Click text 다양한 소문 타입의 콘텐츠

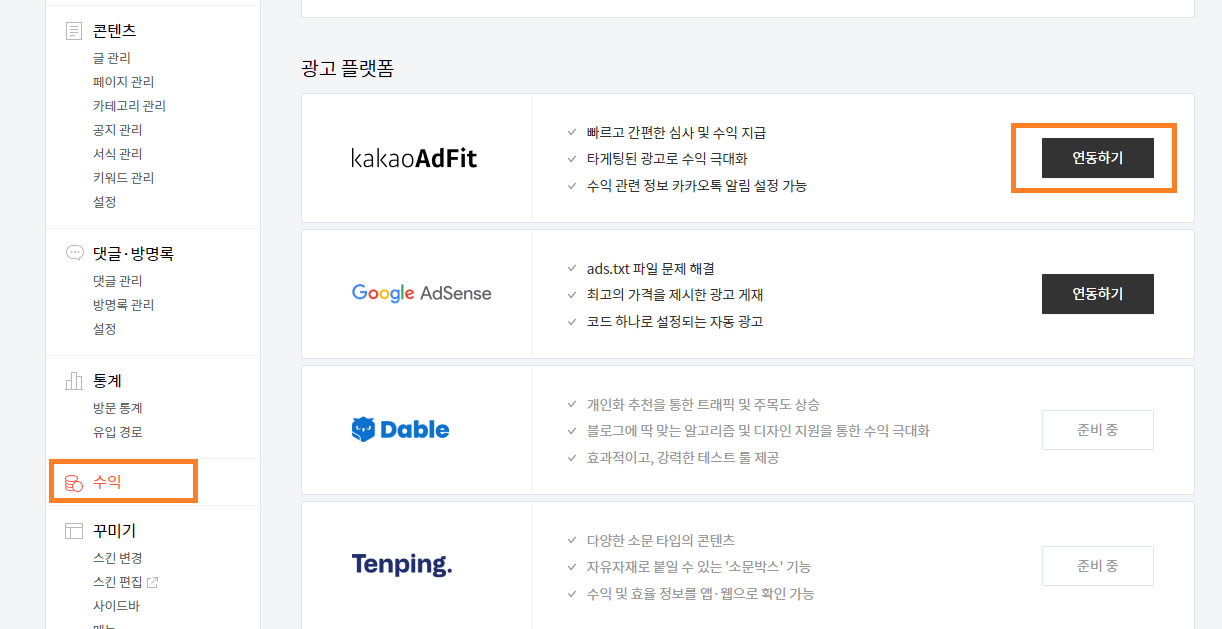661,541
